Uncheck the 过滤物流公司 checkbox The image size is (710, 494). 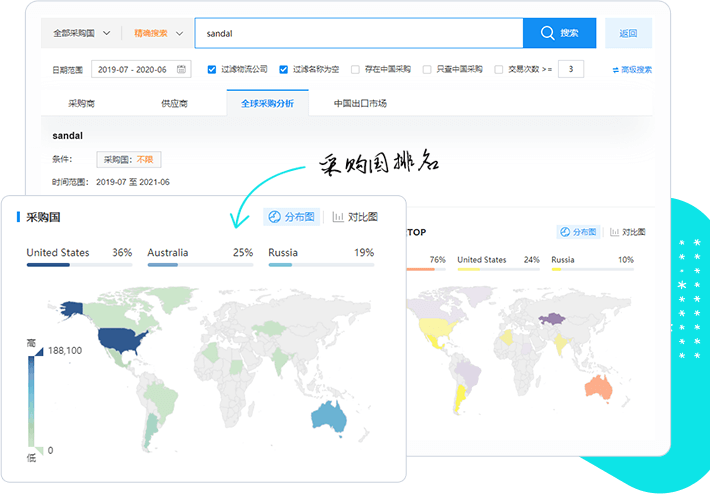(x=212, y=70)
